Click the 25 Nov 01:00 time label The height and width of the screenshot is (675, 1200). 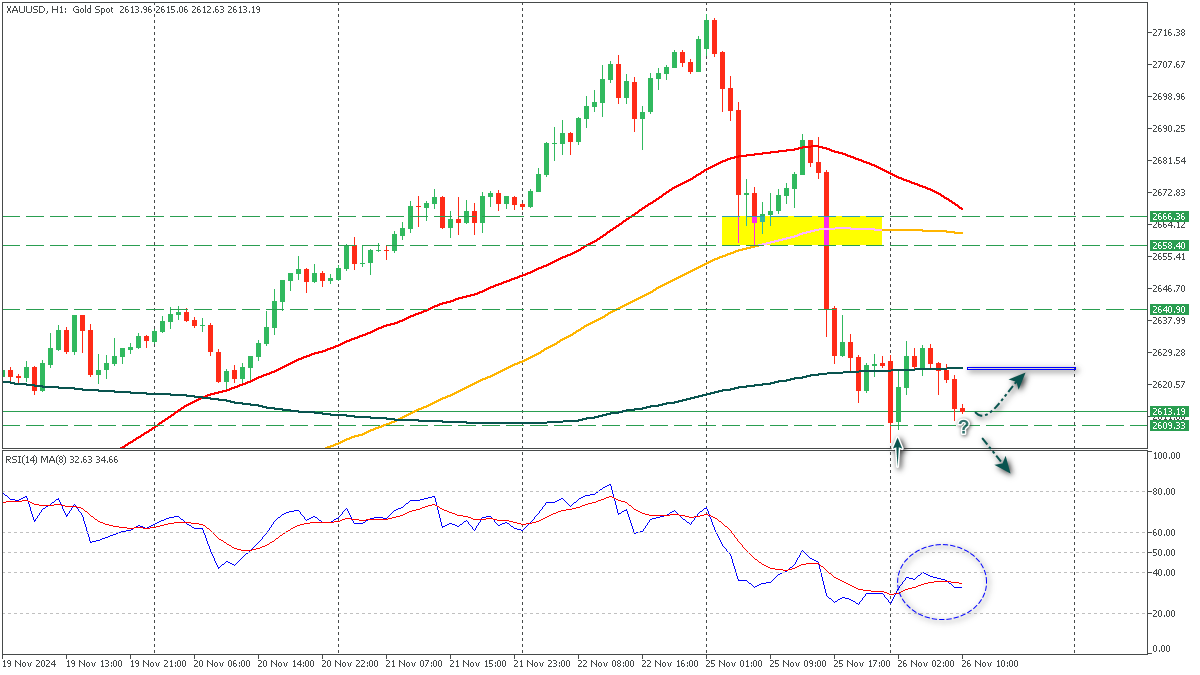coord(734,663)
